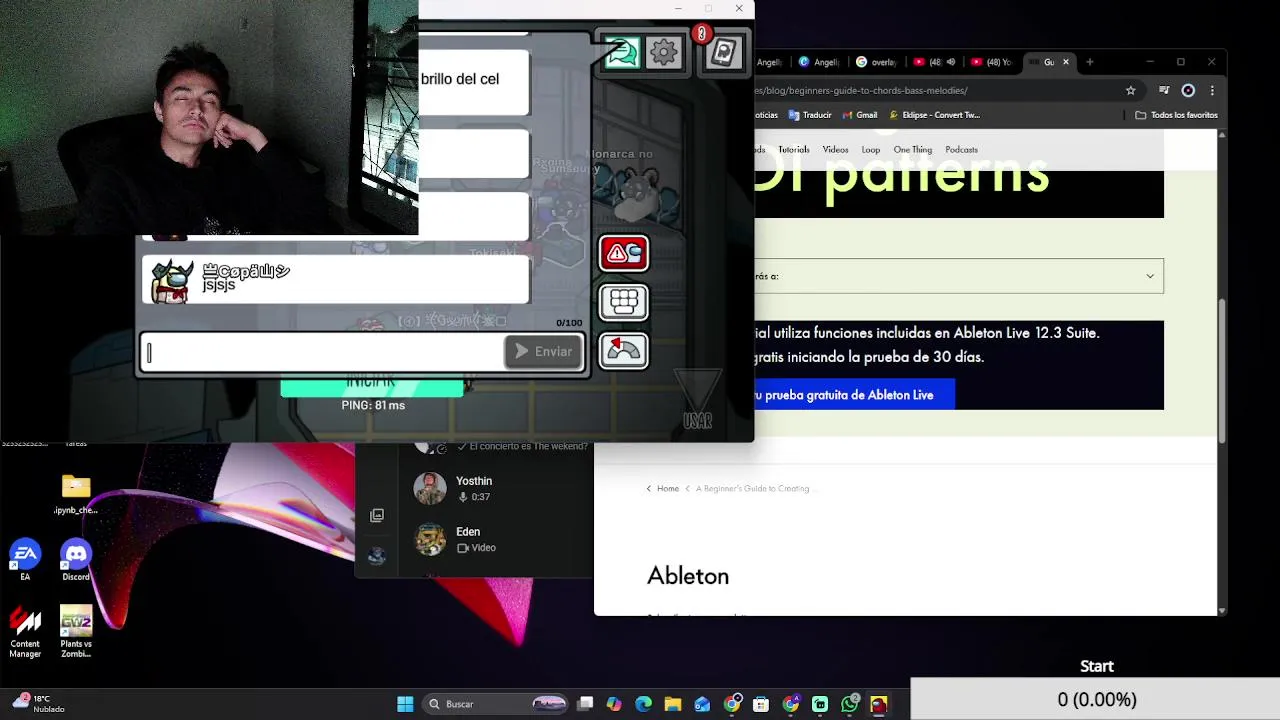Click the Ableton footer logo text
This screenshot has width=1280, height=720.
(688, 576)
